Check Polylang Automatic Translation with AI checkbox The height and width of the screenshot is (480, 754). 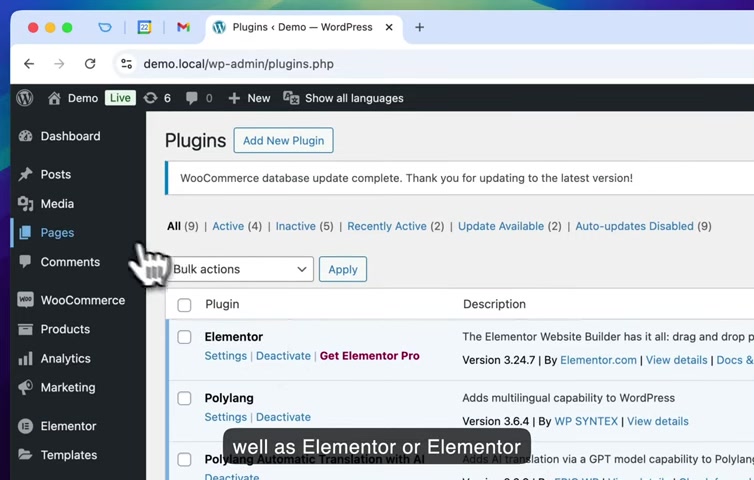[184, 459]
